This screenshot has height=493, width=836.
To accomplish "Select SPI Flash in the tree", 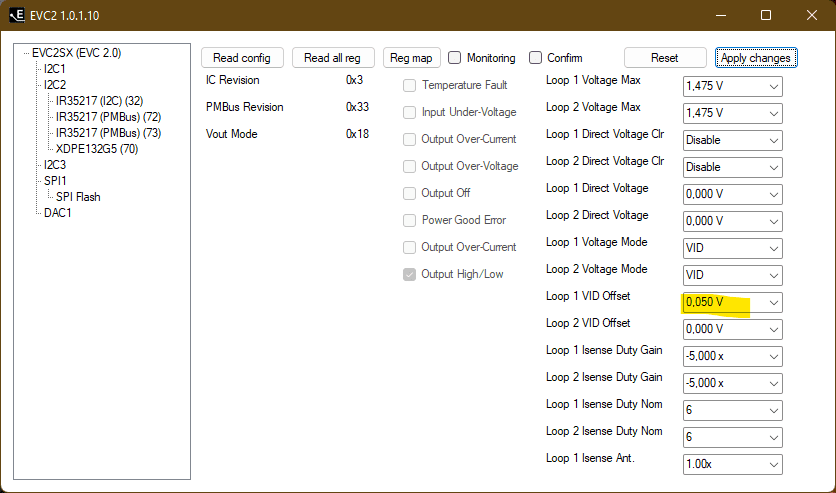I will (x=78, y=197).
